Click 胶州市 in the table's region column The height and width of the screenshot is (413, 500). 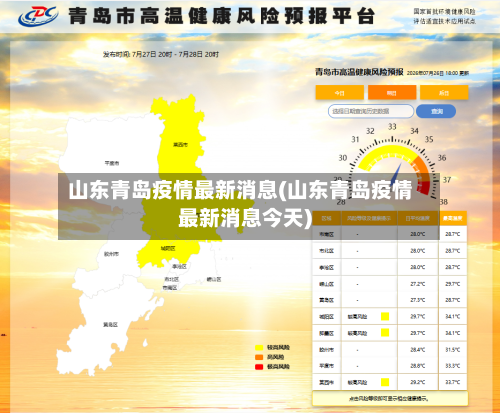(326, 350)
